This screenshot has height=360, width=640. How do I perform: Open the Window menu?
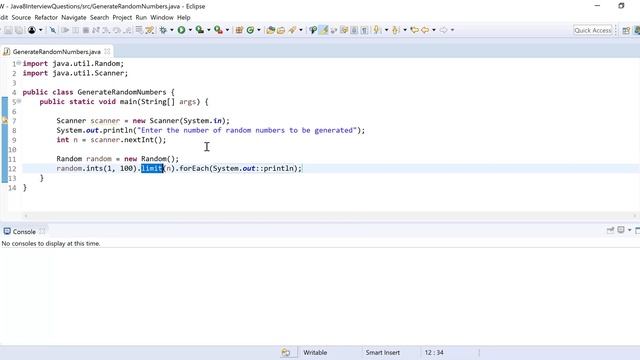[162, 18]
